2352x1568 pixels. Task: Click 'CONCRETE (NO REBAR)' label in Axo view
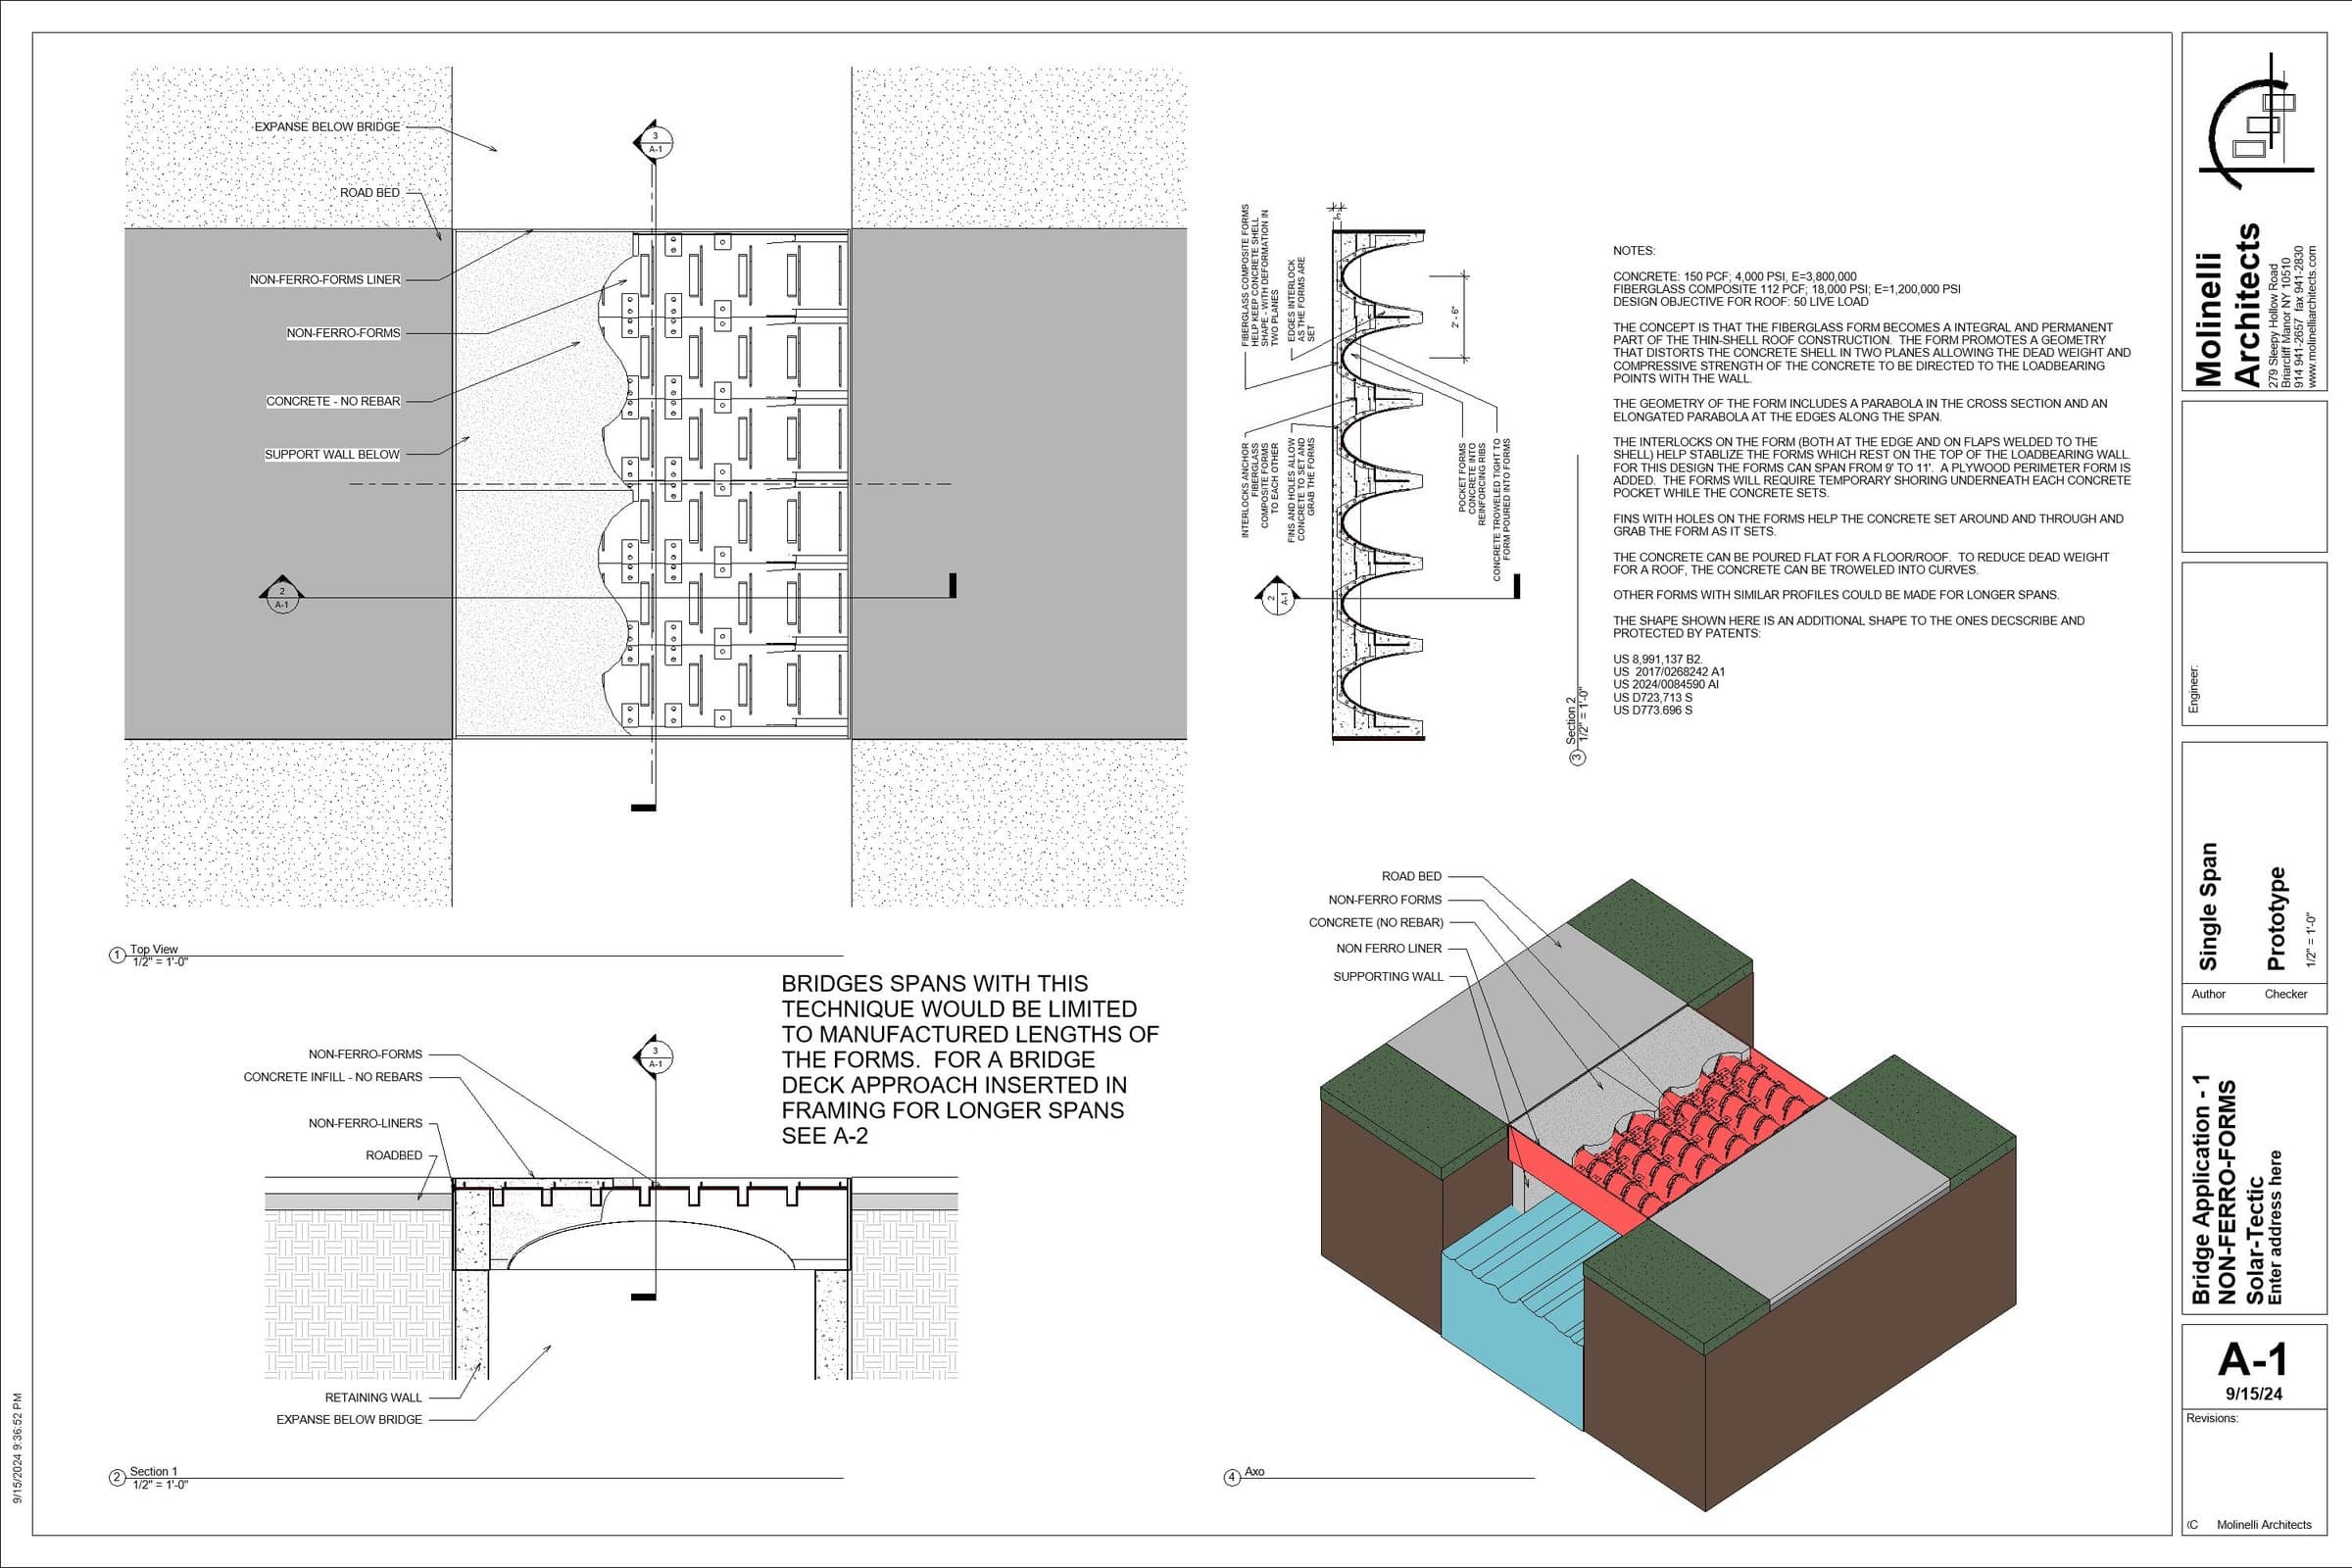tap(1376, 922)
